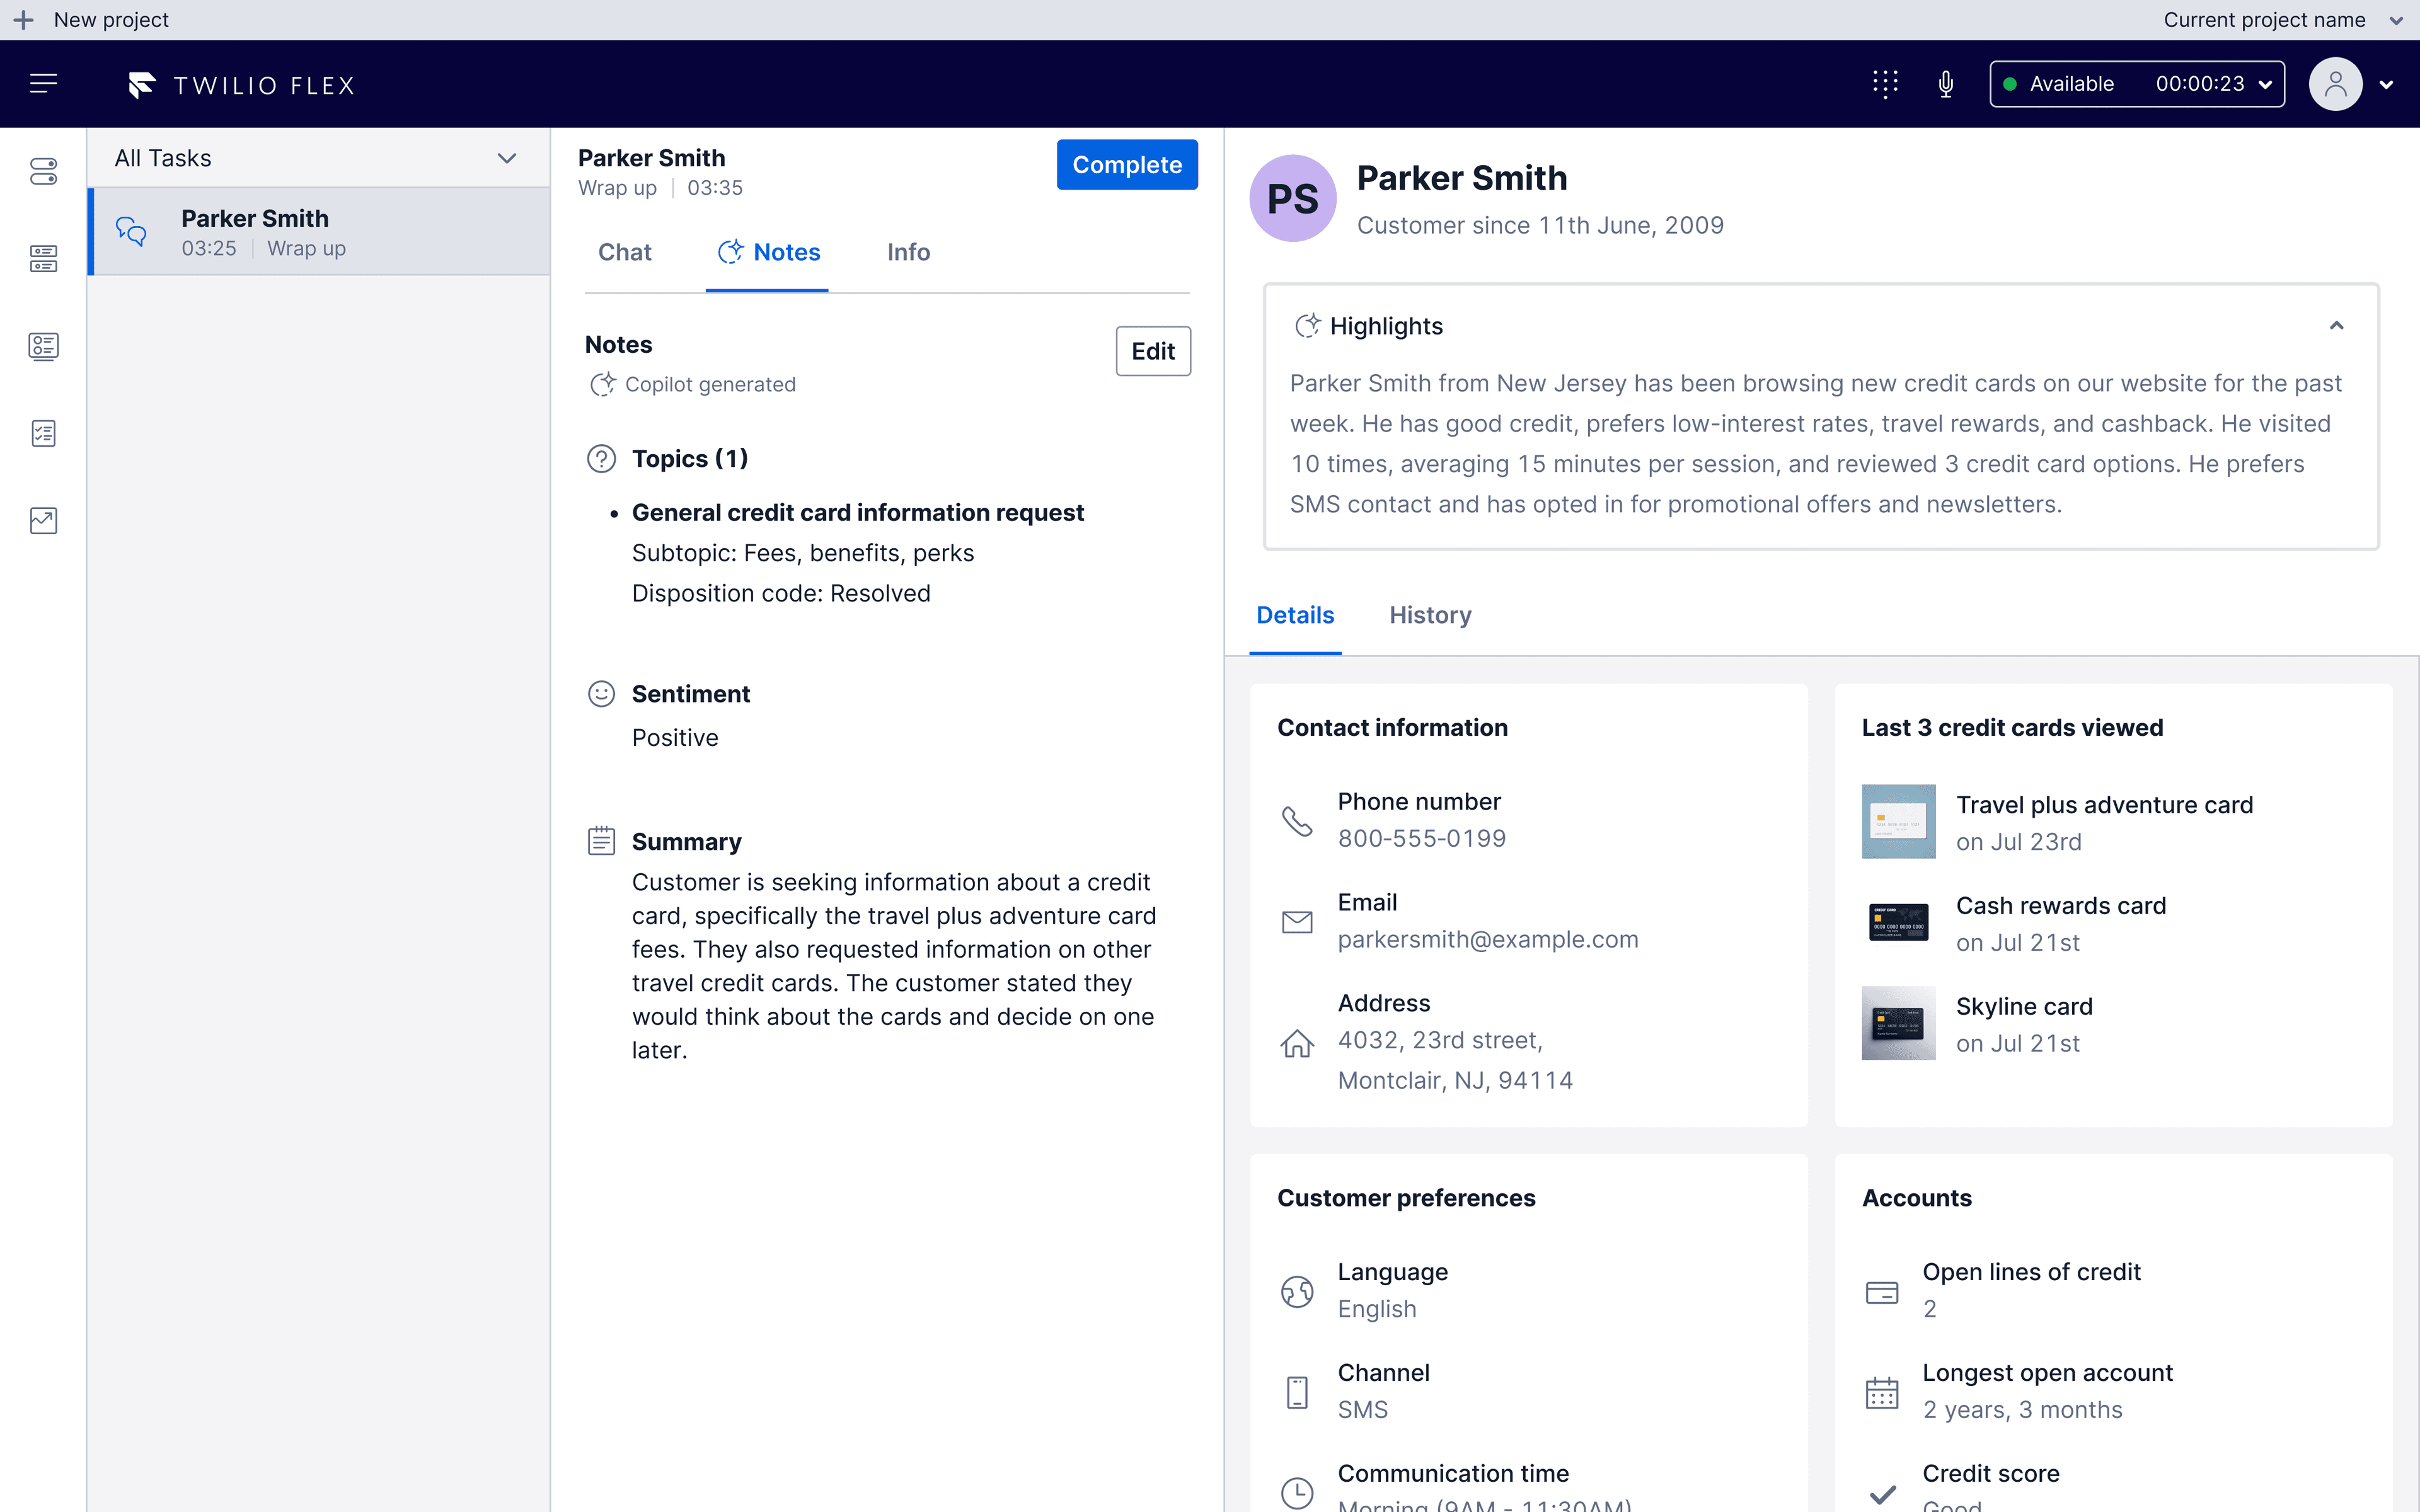Switch to the Chat tab

624,252
